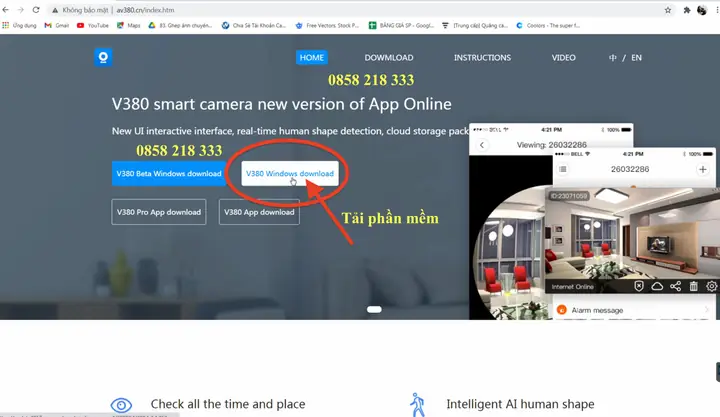Click the carousel slide indicator dot

click(374, 309)
